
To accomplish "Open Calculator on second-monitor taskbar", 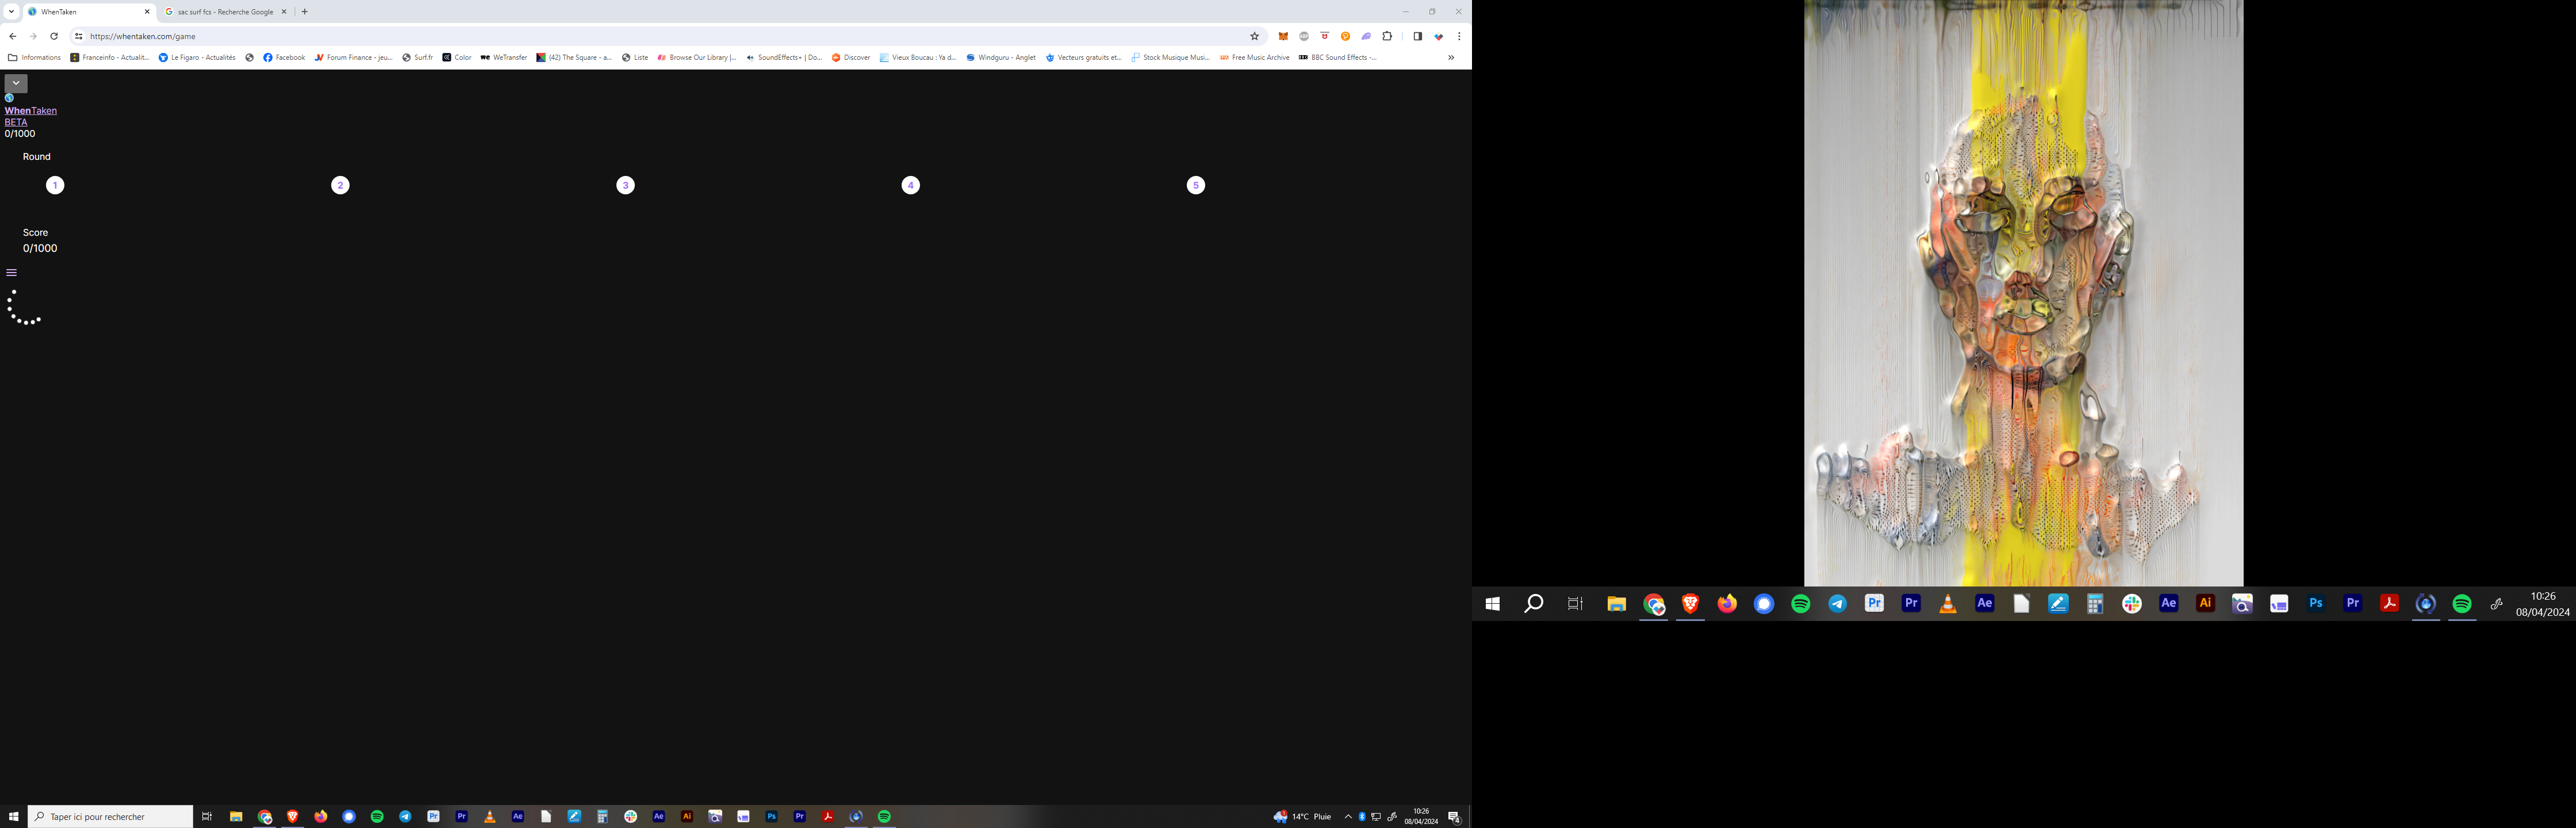I will point(2095,603).
